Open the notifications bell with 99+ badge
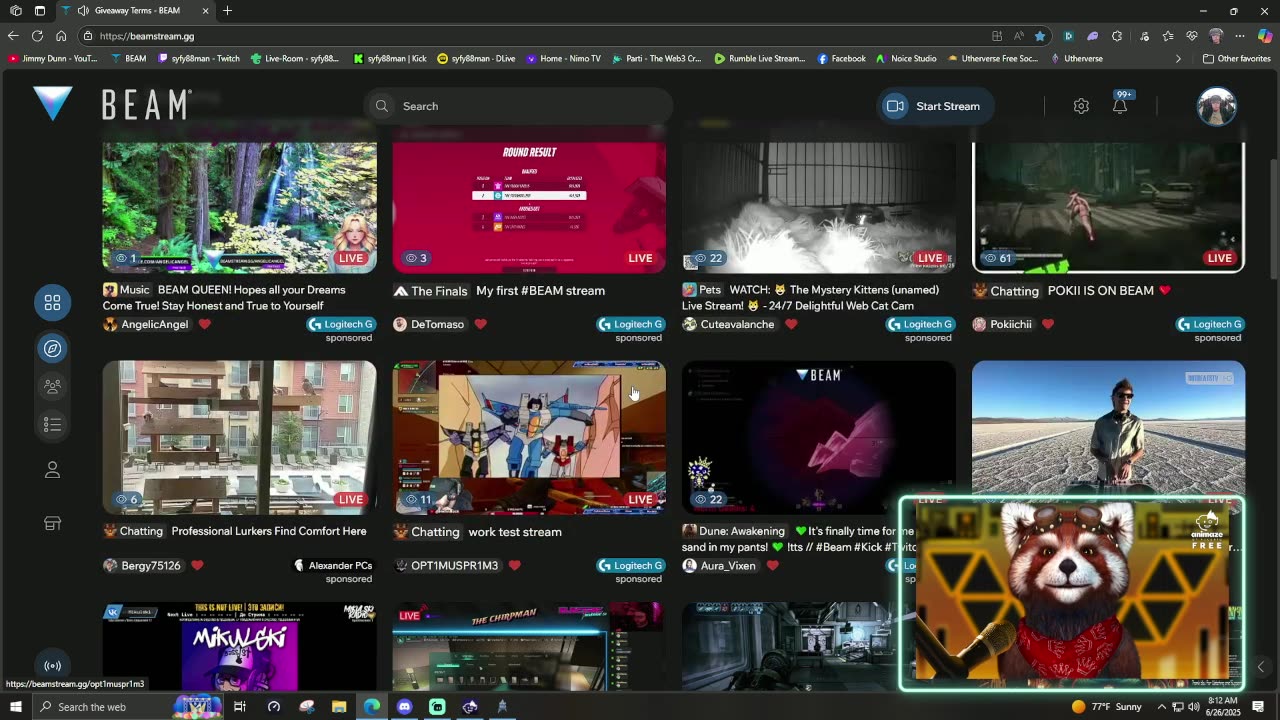This screenshot has height=720, width=1280. coord(1120,105)
